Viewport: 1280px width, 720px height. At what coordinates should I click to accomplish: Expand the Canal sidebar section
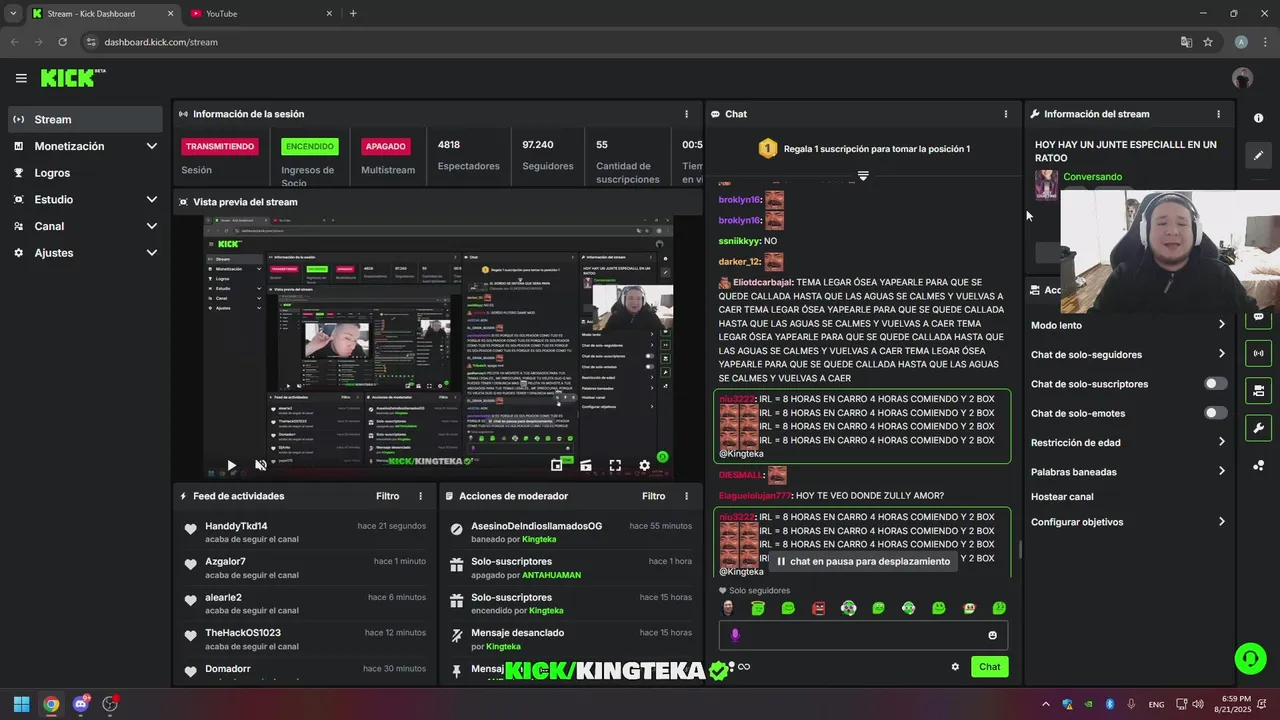point(152,226)
